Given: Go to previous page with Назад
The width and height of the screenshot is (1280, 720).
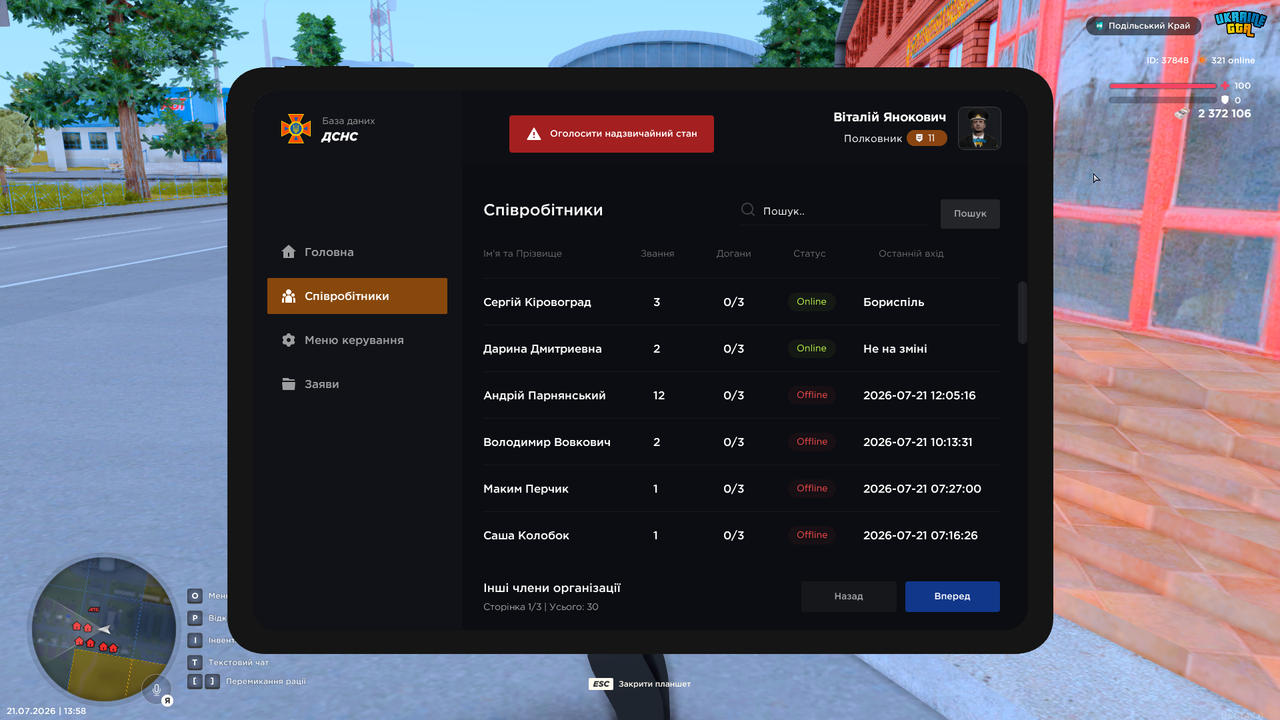Looking at the screenshot, I should tap(848, 596).
